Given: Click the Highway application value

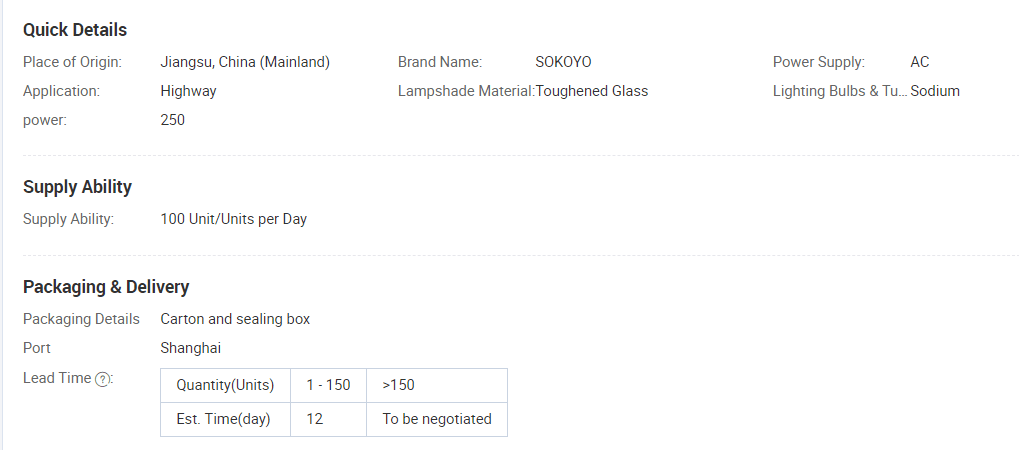Looking at the screenshot, I should (188, 91).
